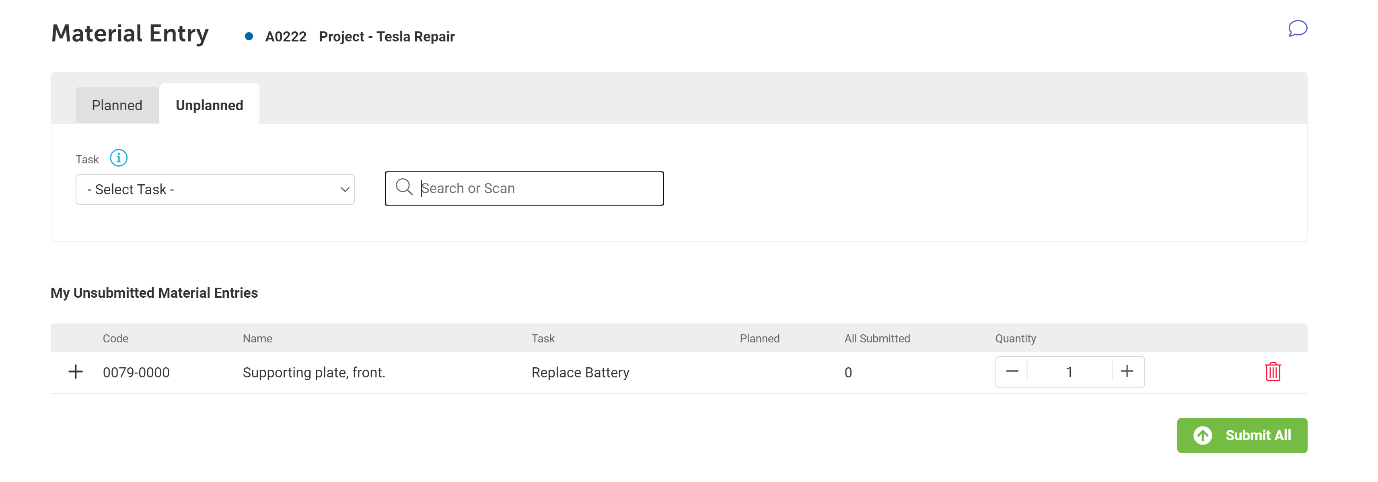Click the Project - Tesla Repair title
The width and height of the screenshot is (1378, 482).
pos(386,37)
